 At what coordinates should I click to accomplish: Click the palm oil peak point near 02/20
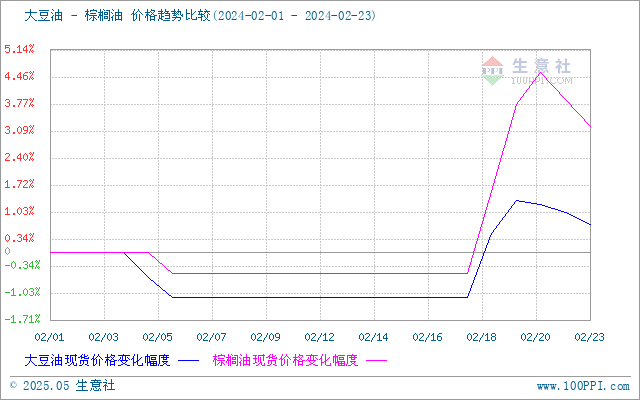(x=540, y=72)
